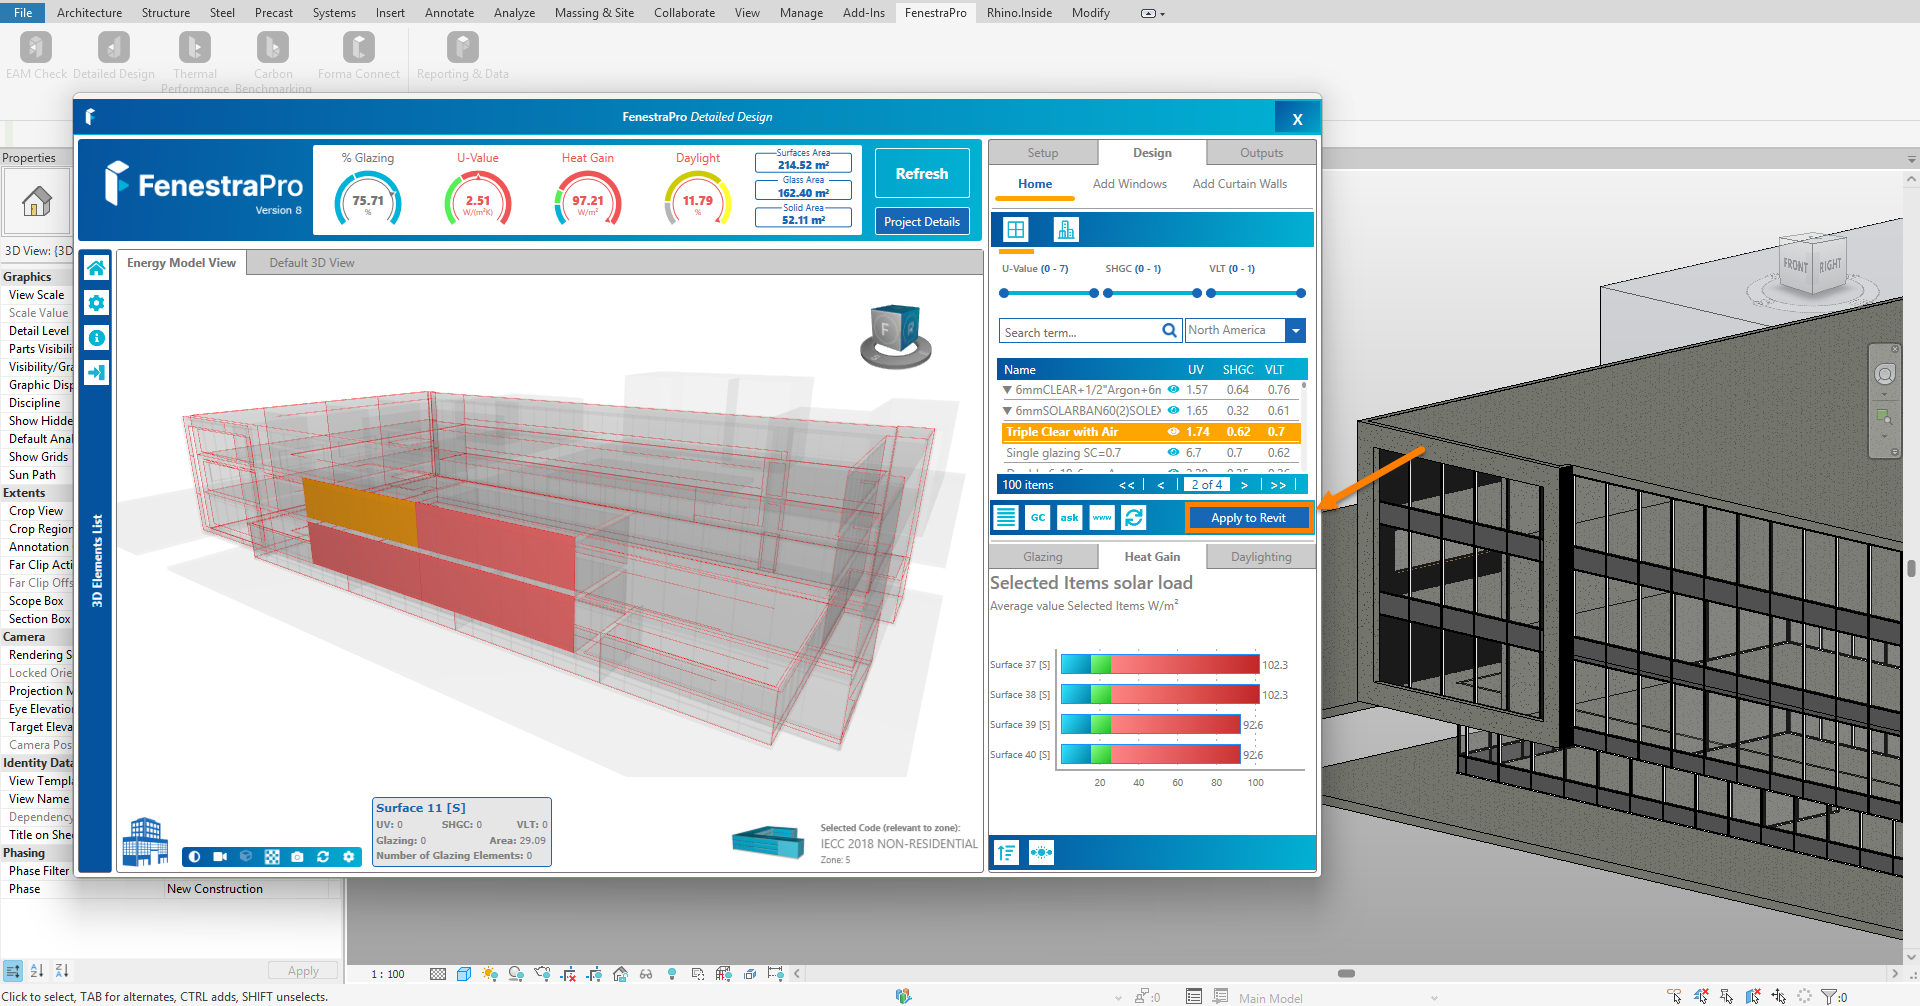Open Forma Connect ribbon tool
The height and width of the screenshot is (1006, 1920).
(x=359, y=55)
